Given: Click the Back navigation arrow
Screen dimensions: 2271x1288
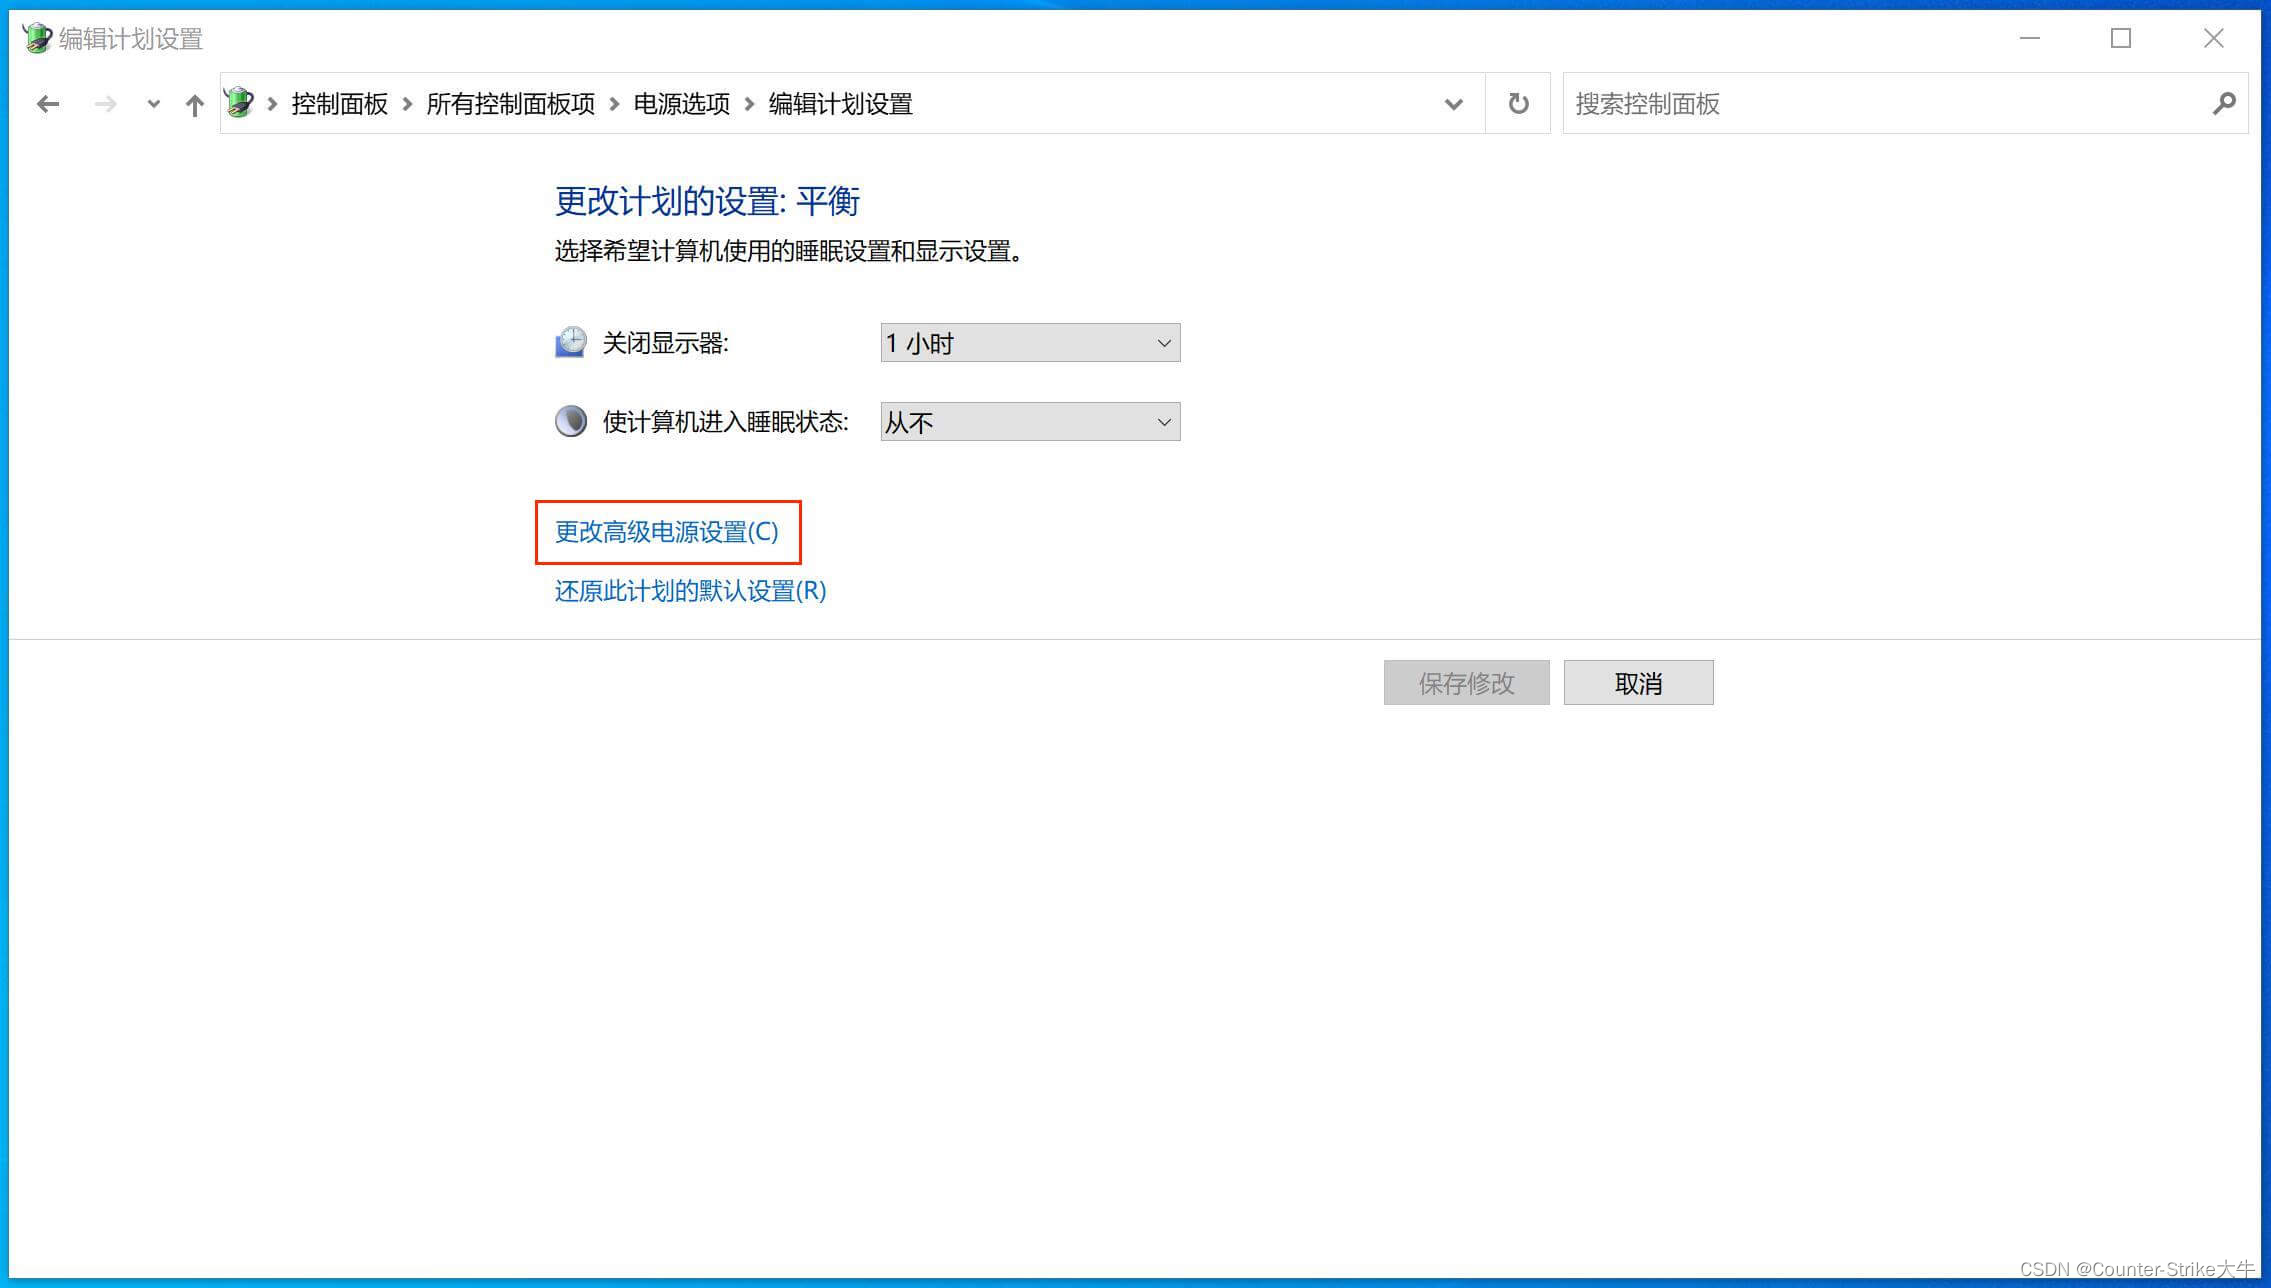Looking at the screenshot, I should [x=47, y=104].
